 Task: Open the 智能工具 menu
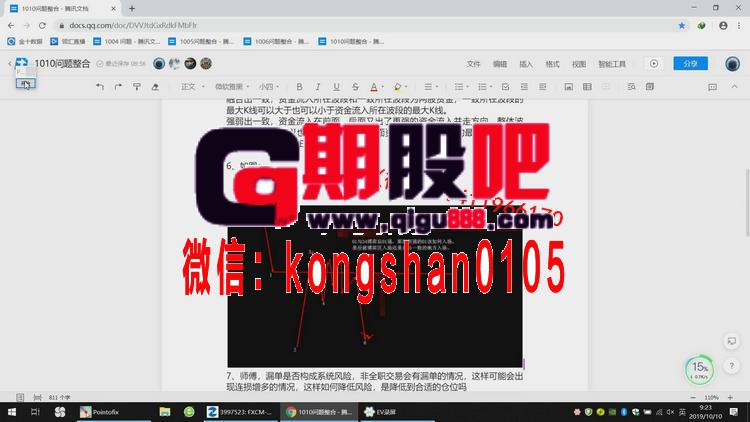[612, 64]
